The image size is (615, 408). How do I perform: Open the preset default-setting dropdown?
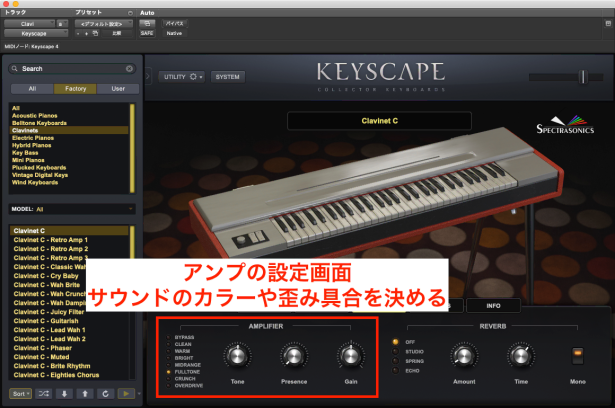[104, 24]
